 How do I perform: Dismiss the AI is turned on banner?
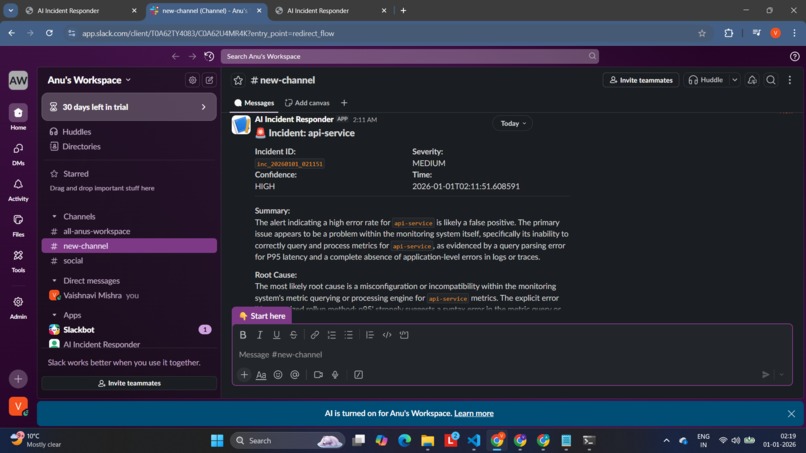click(791, 413)
